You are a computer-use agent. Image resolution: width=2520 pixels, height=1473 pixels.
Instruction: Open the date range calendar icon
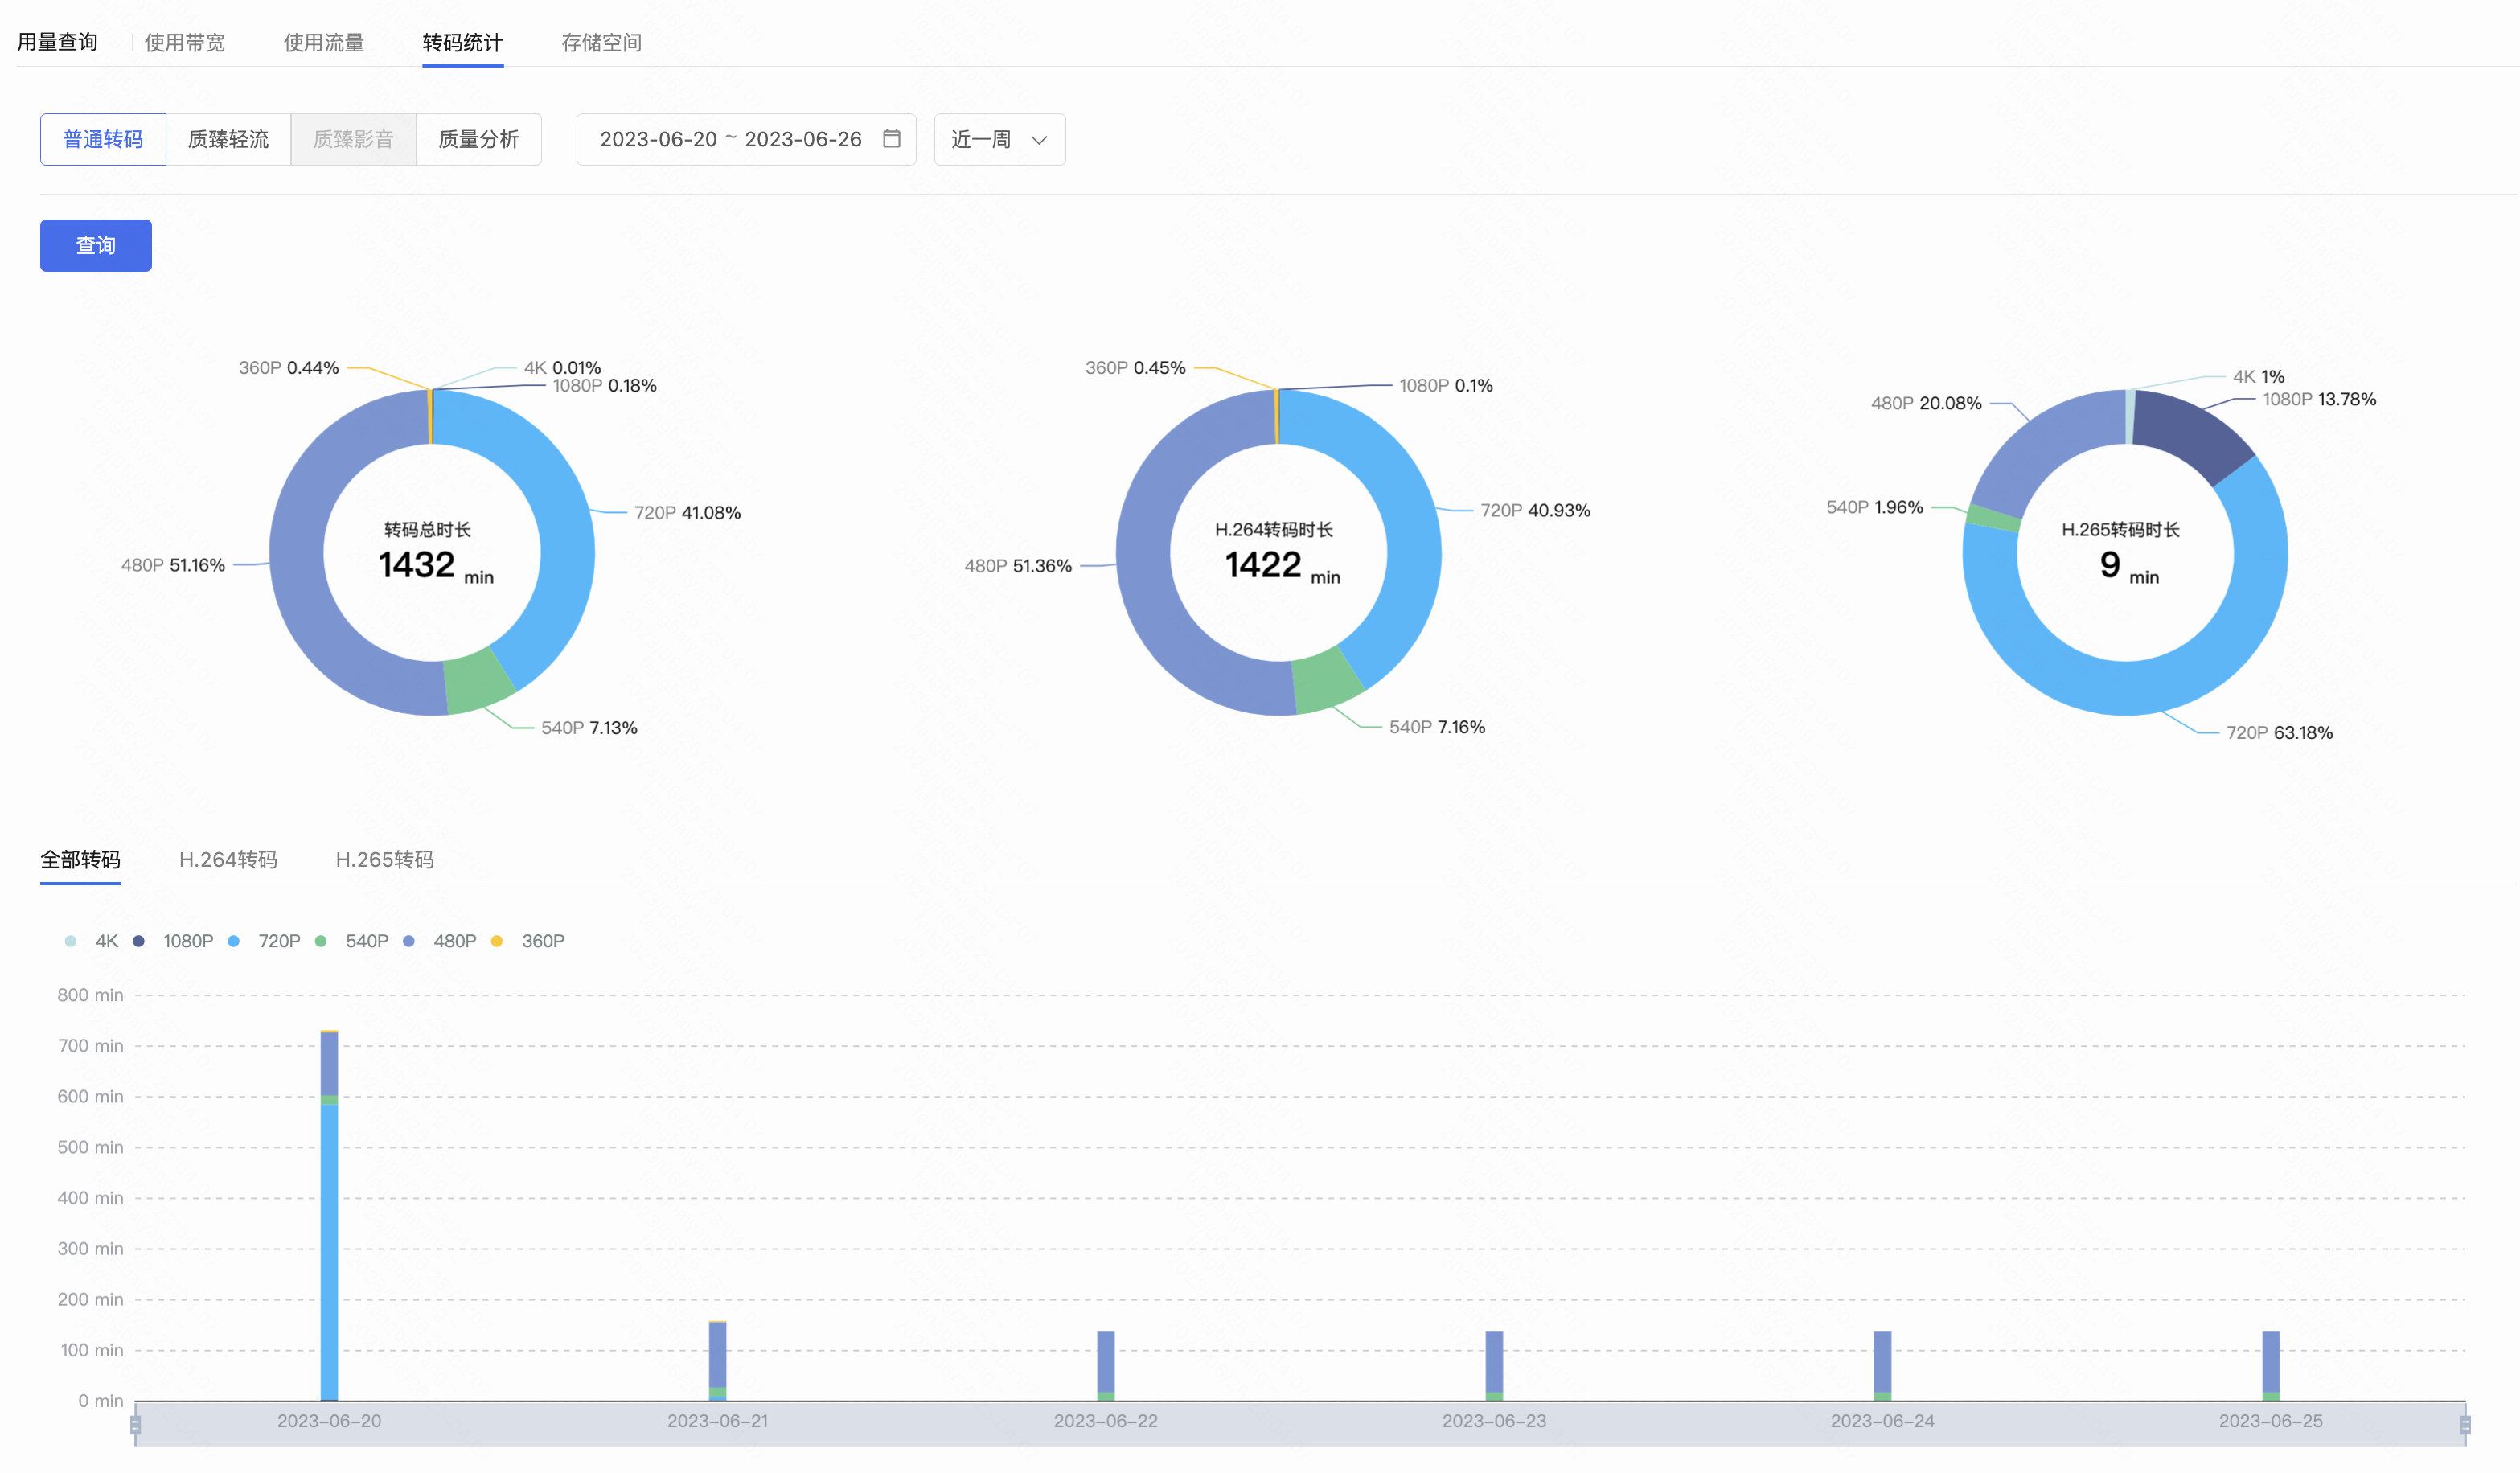(x=892, y=139)
